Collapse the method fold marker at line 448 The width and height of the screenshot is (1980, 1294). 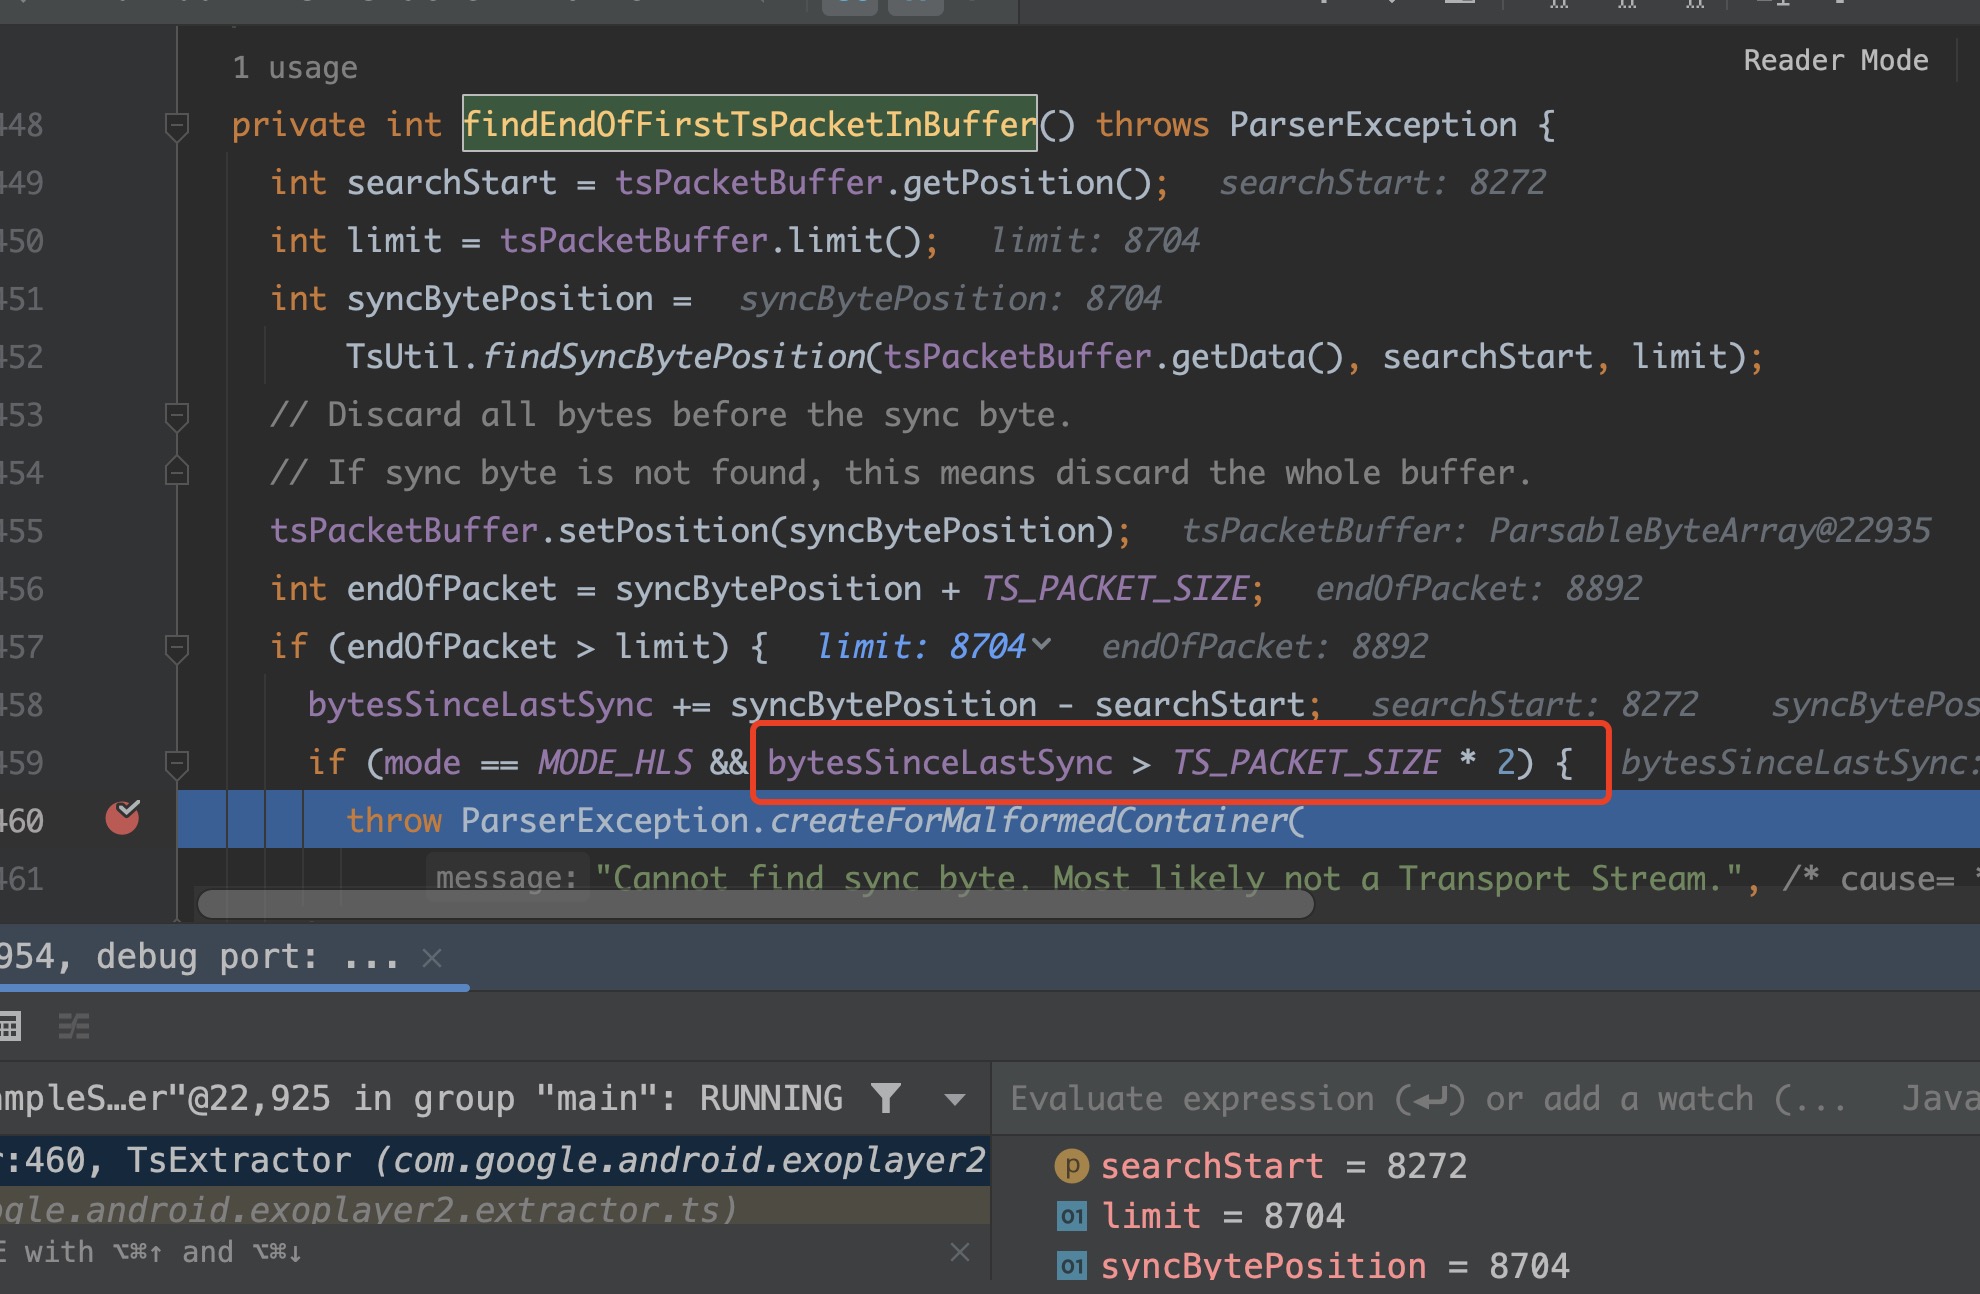point(177,126)
